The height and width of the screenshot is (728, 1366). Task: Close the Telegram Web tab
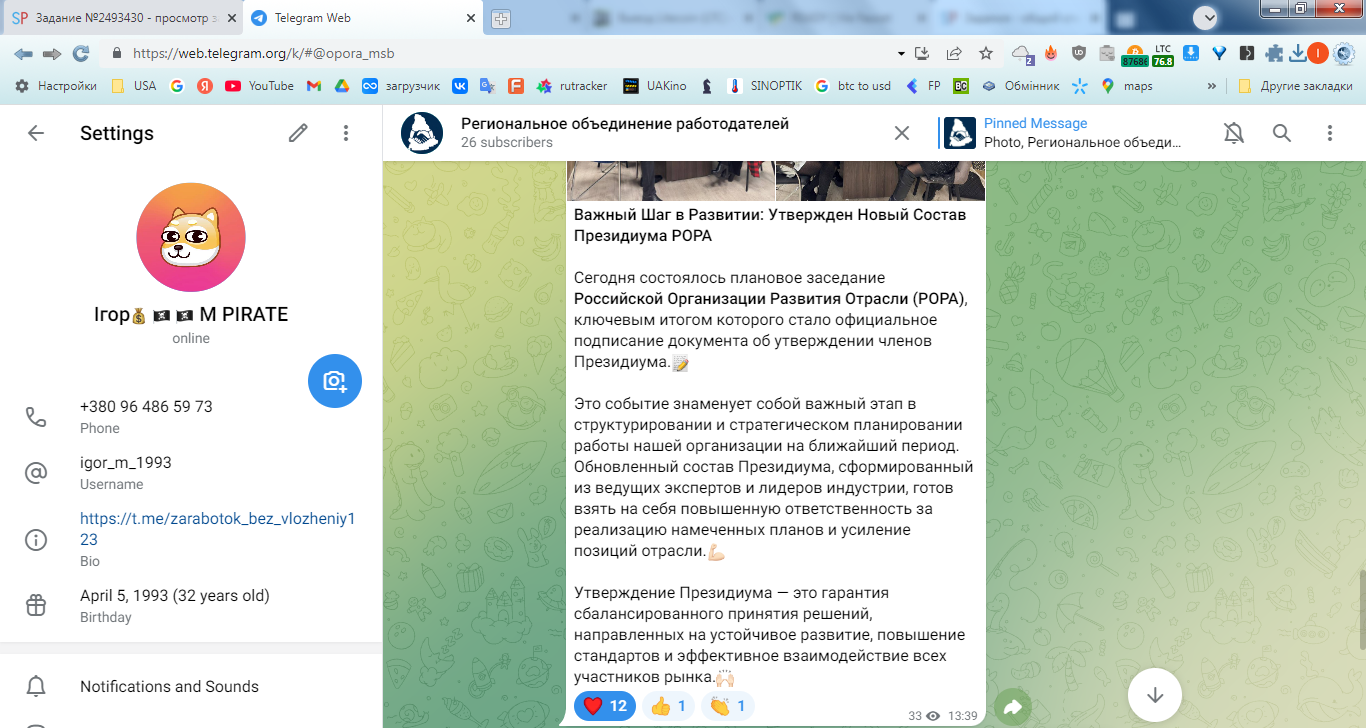point(471,18)
